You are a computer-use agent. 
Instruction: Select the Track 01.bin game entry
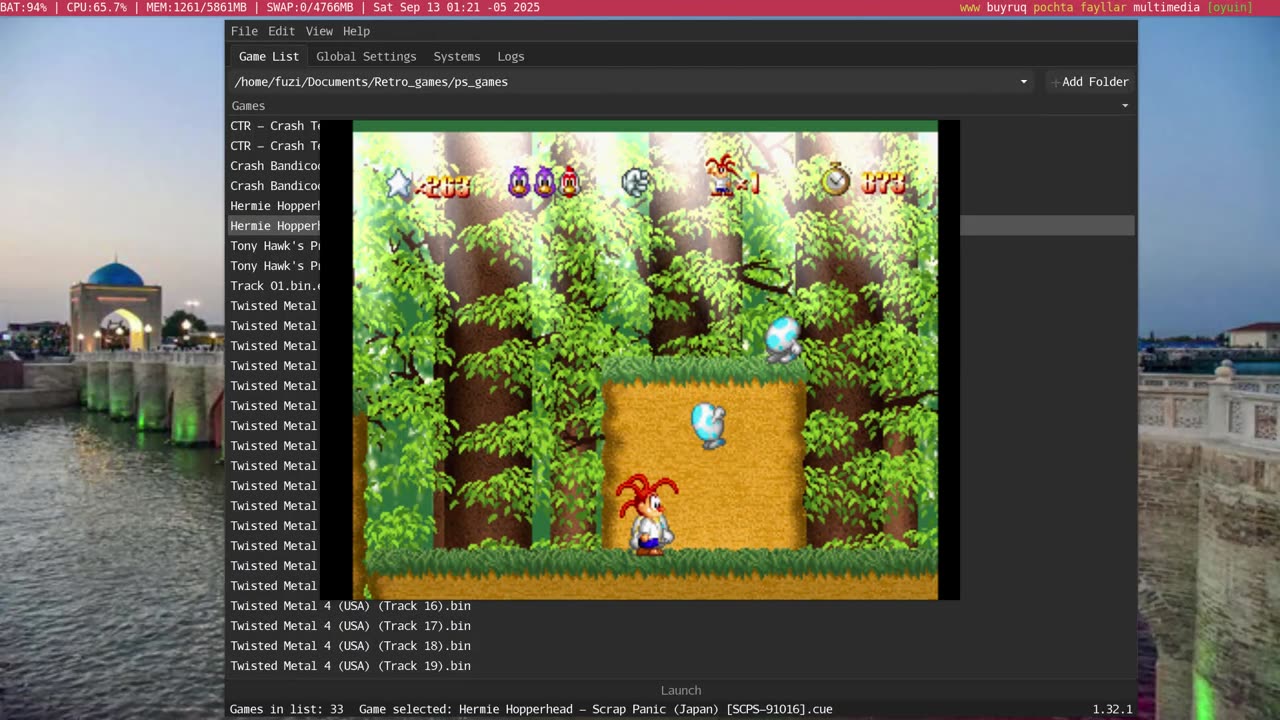[x=274, y=286]
